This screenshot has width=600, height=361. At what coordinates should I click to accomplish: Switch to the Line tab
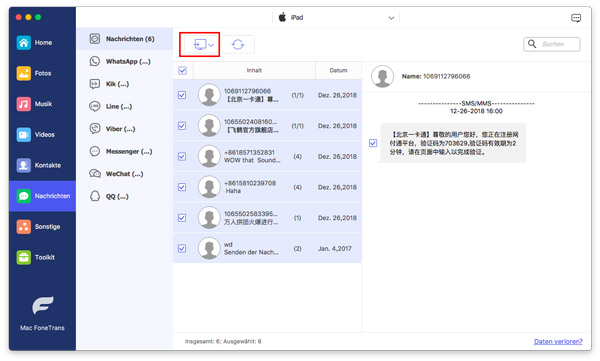pos(125,106)
